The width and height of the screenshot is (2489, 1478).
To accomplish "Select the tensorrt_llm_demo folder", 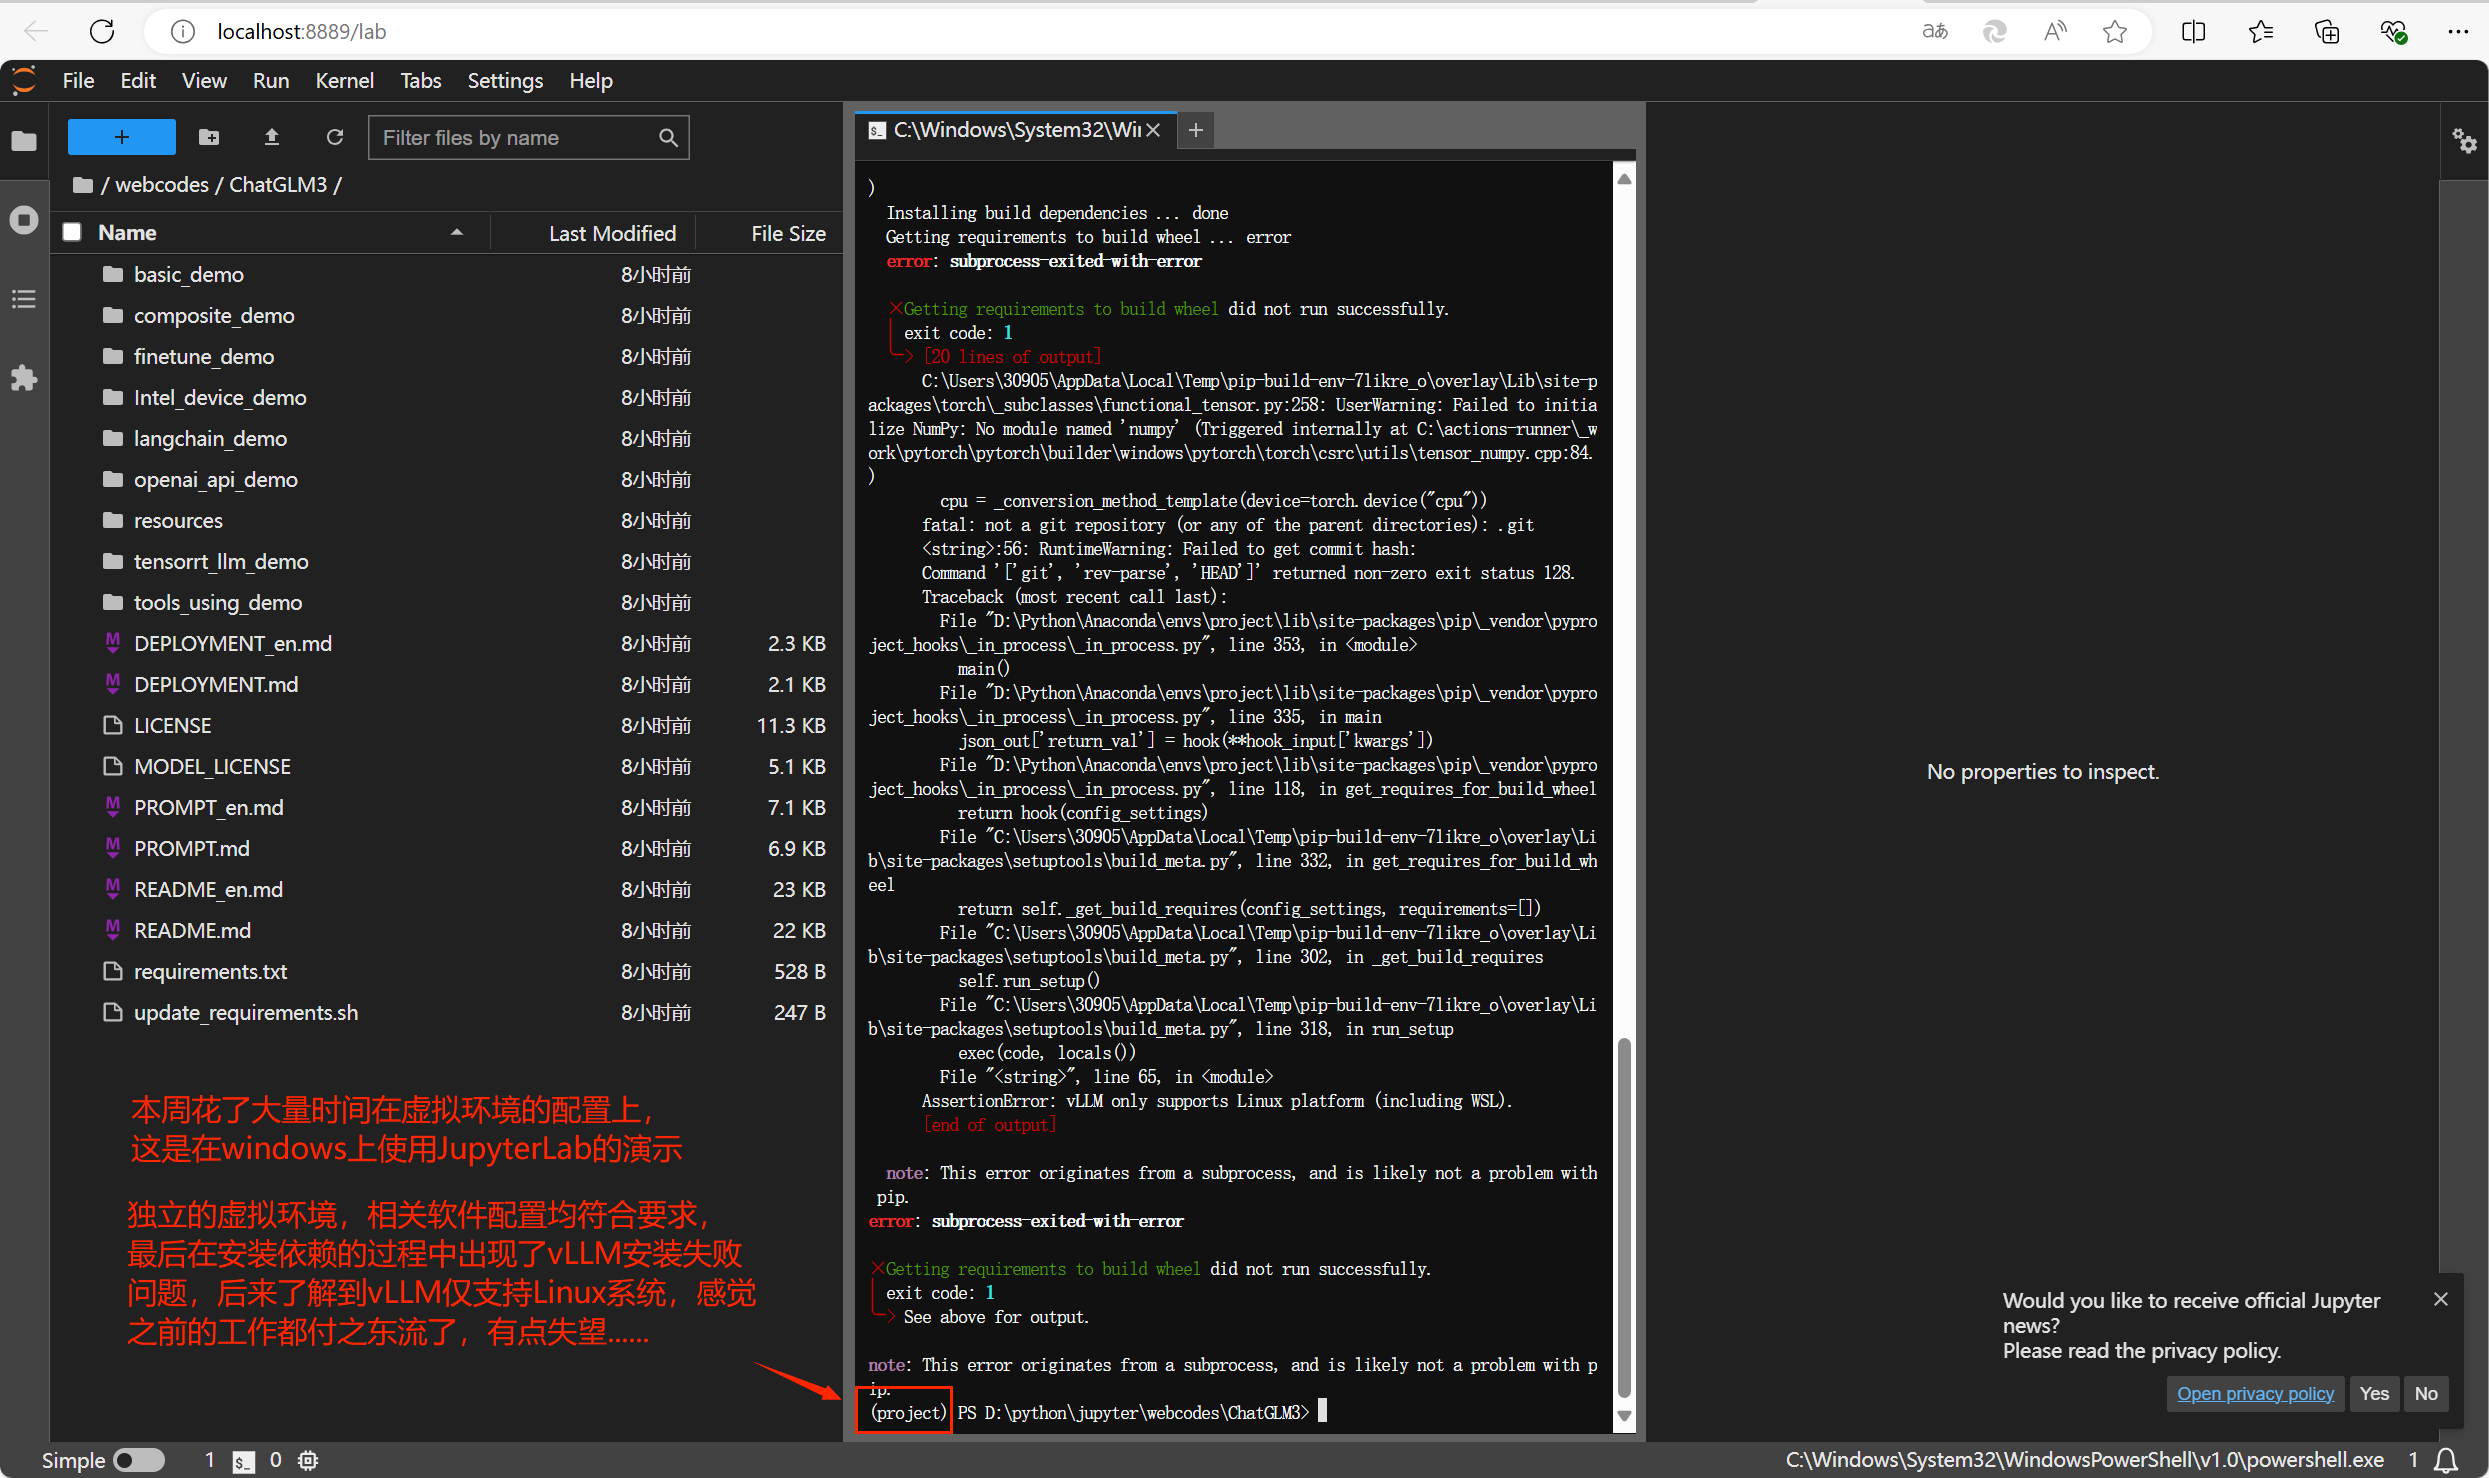I will (446, 561).
